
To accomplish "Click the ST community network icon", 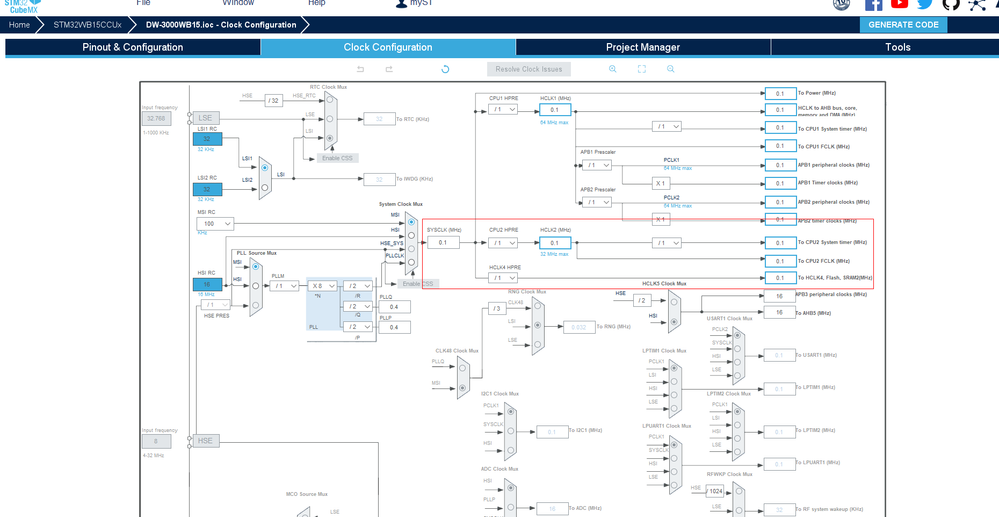I will (x=976, y=4).
